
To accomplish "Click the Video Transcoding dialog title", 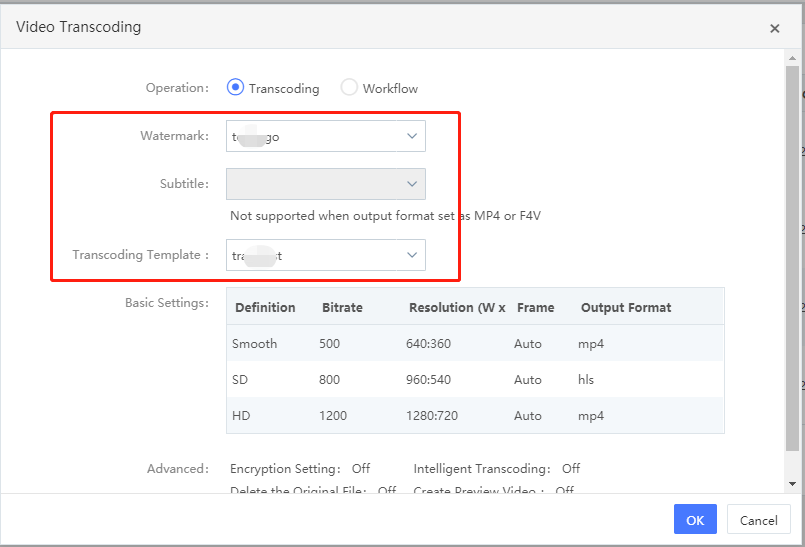I will point(79,27).
